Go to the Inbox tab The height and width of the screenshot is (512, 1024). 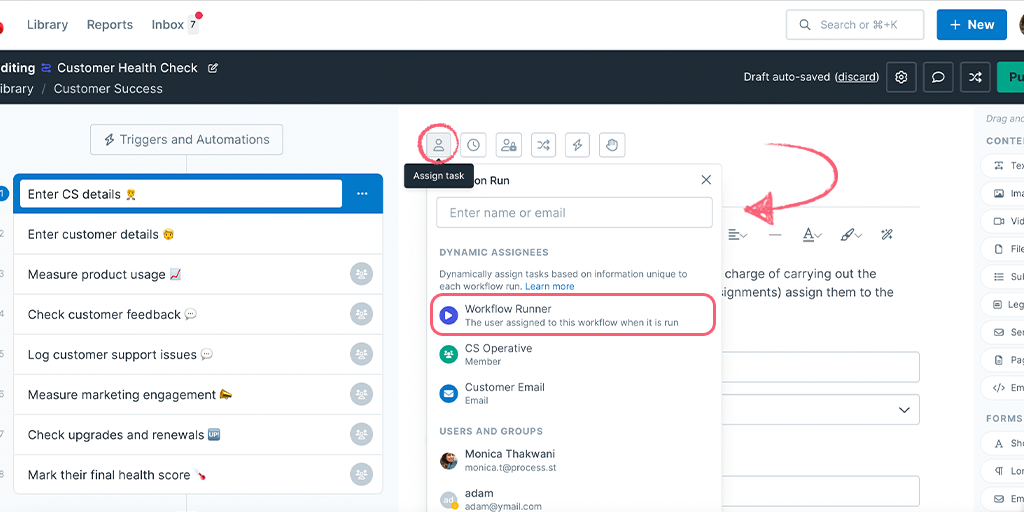pos(168,25)
